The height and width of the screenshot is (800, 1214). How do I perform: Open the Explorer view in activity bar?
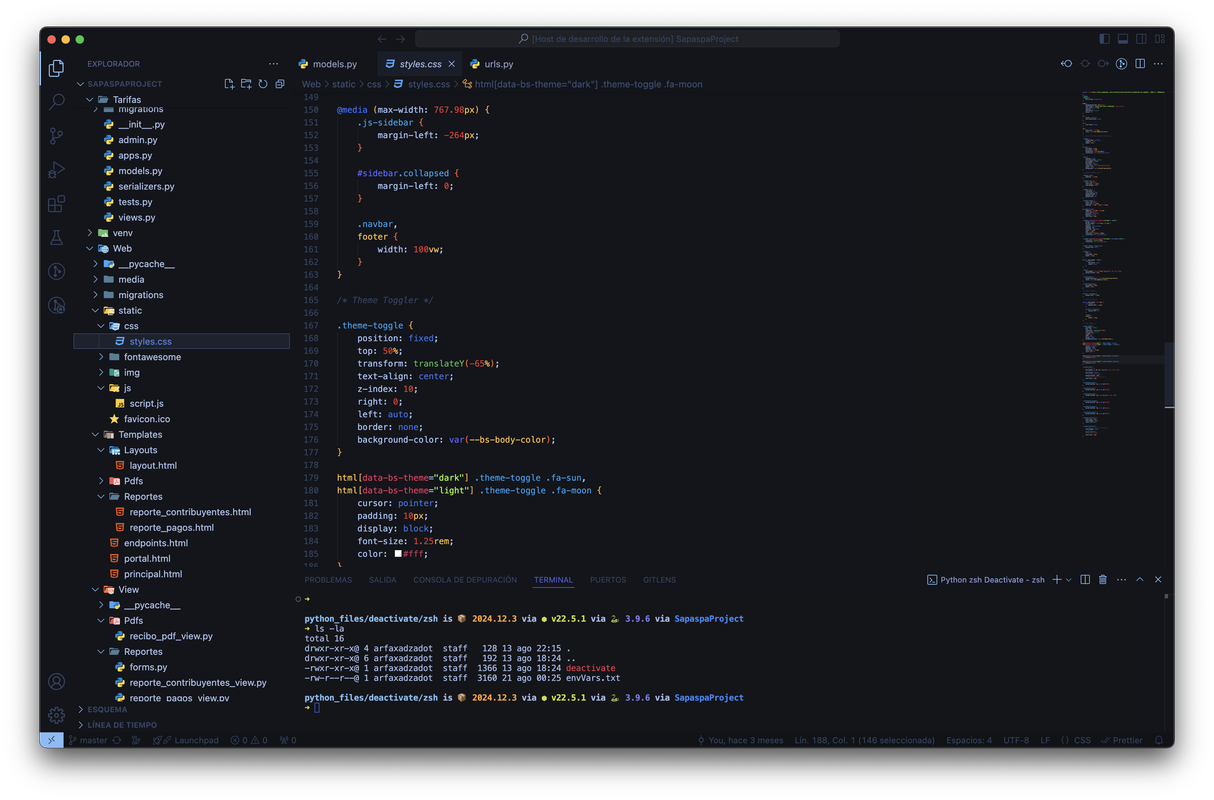click(56, 68)
